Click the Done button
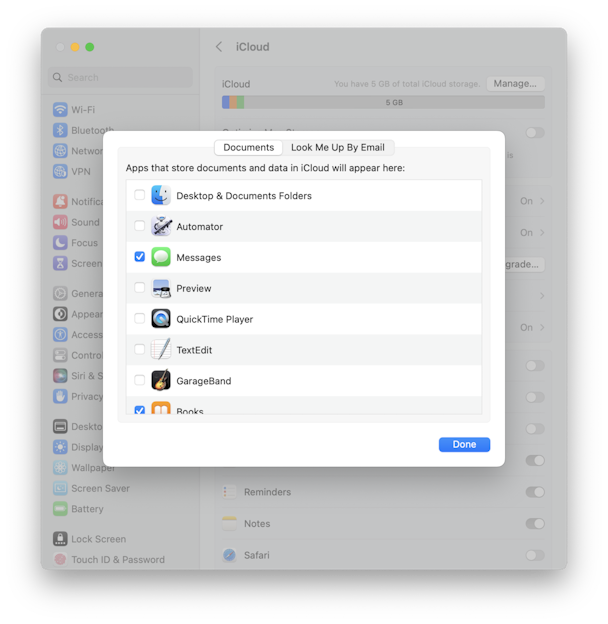The image size is (608, 624). coord(464,445)
